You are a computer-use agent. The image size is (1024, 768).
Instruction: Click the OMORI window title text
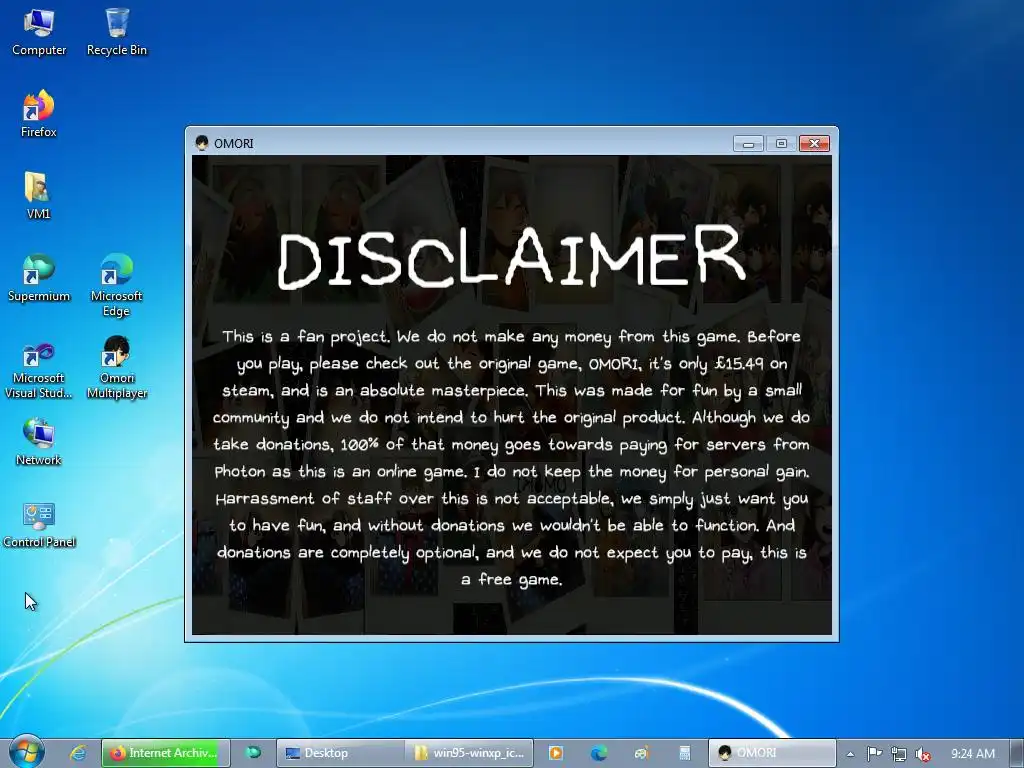(x=234, y=144)
